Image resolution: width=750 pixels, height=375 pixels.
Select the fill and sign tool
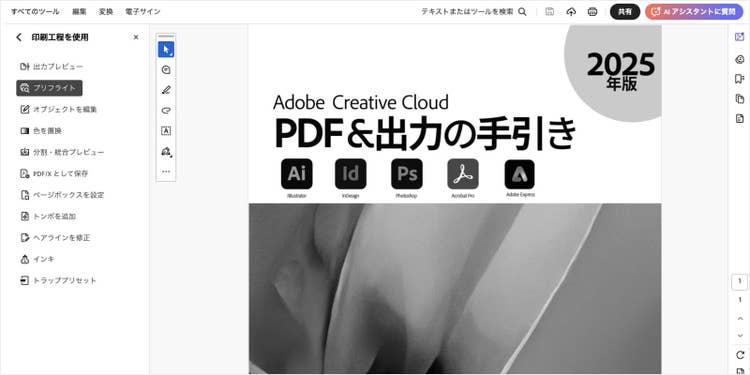click(166, 151)
